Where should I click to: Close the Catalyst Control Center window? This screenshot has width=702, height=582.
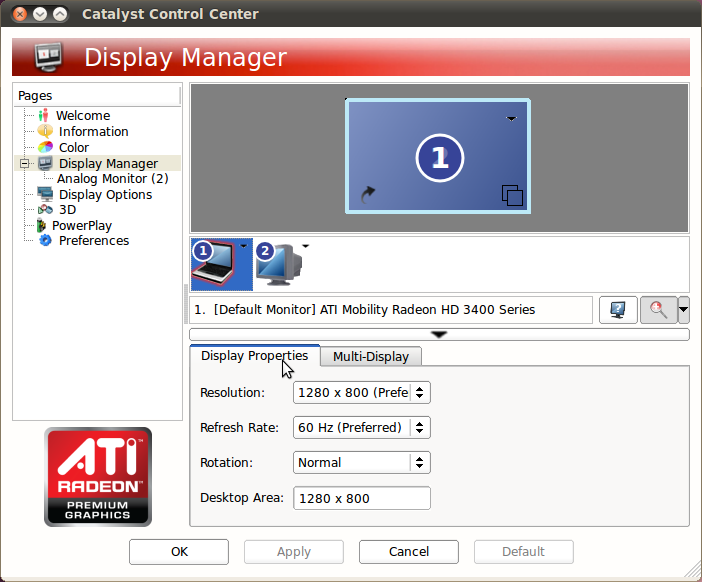coord(20,14)
